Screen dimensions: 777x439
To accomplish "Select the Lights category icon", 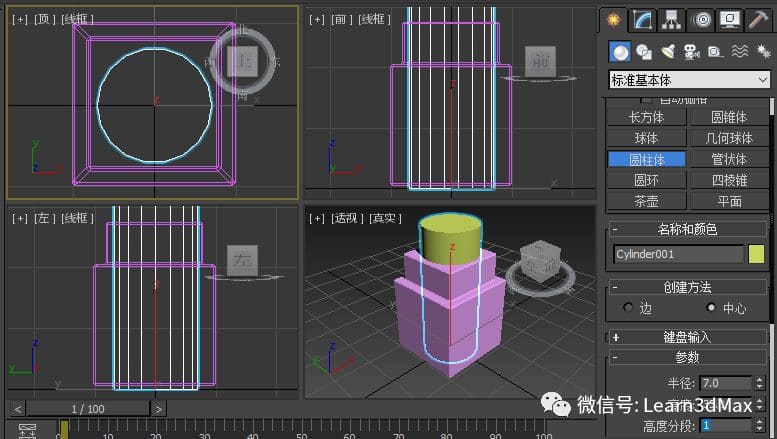I will pos(668,52).
